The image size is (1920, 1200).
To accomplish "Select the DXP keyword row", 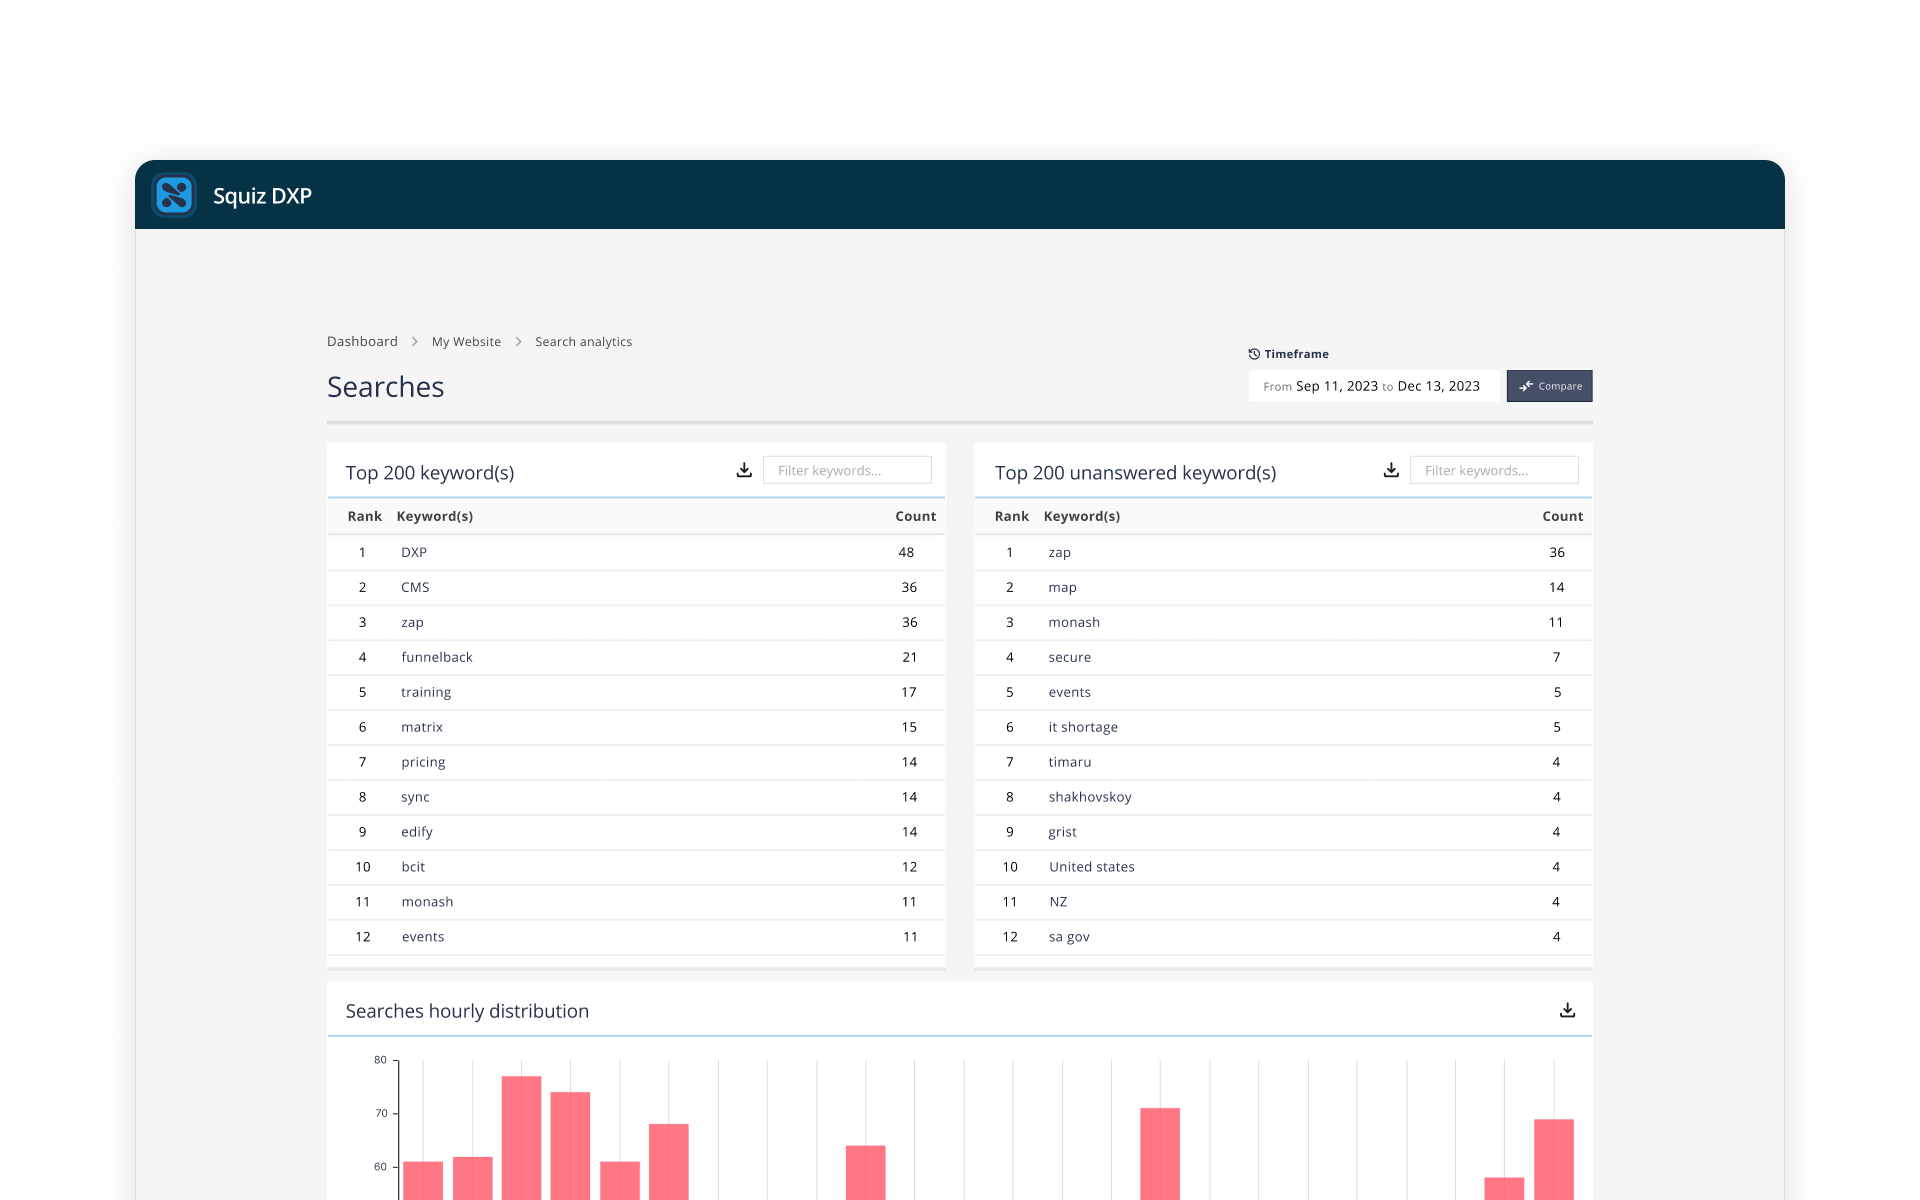I will tap(636, 552).
